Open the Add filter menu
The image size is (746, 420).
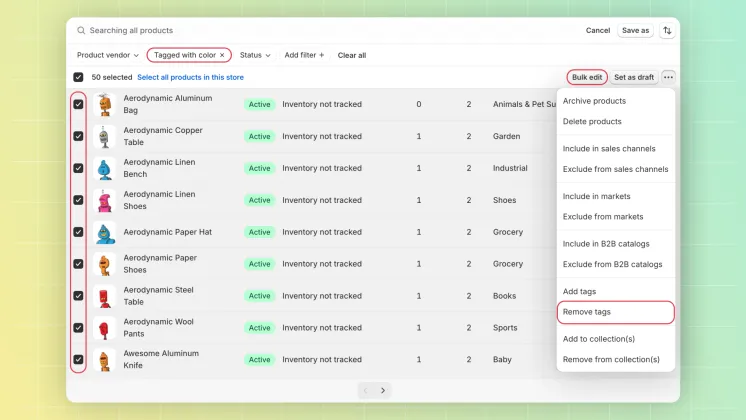point(304,55)
